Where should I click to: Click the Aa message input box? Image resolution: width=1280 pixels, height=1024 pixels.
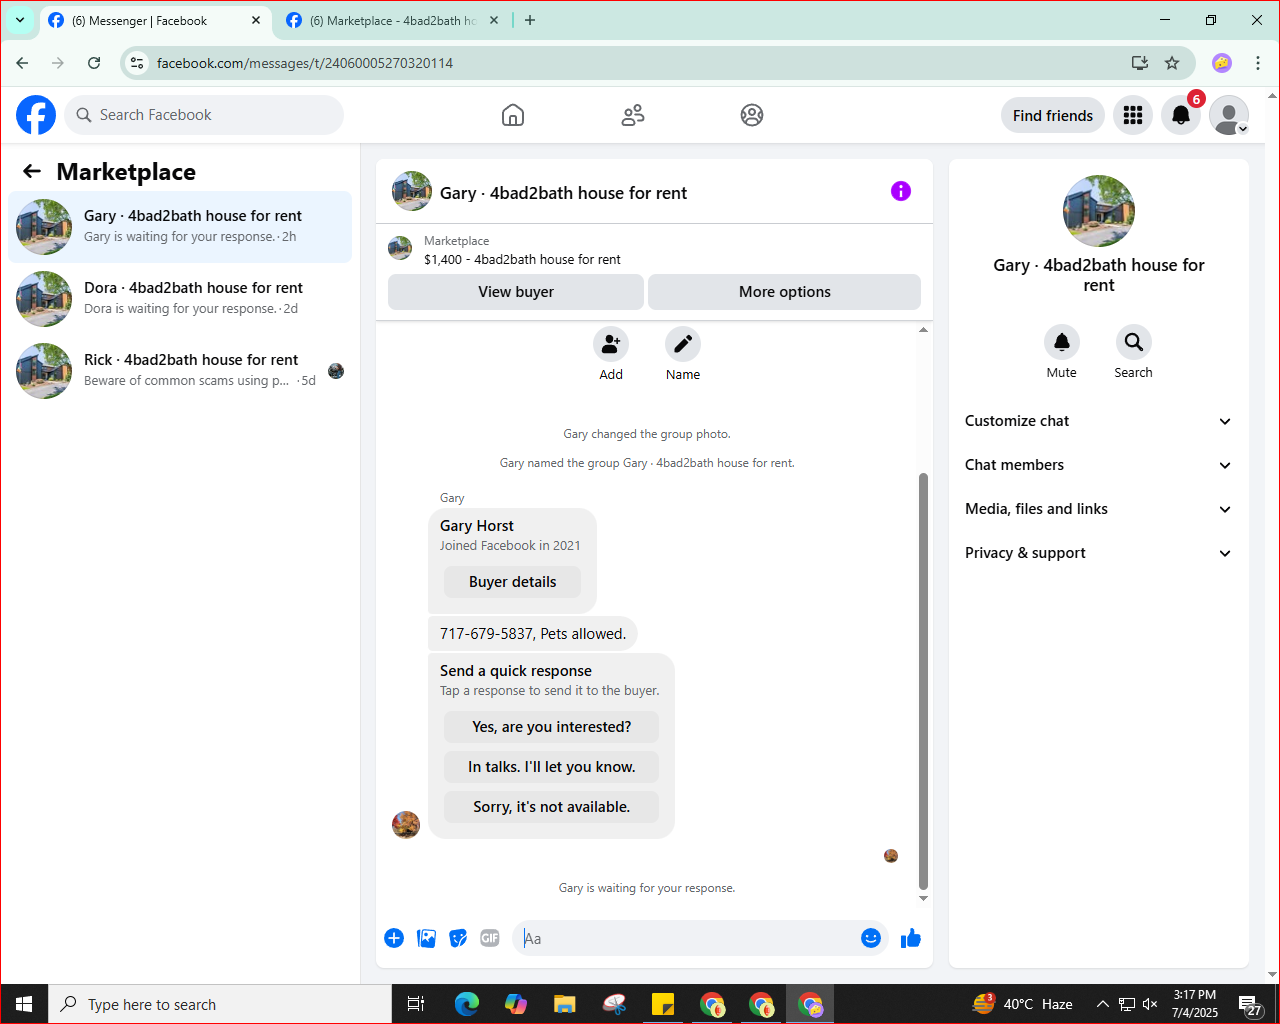pos(684,938)
